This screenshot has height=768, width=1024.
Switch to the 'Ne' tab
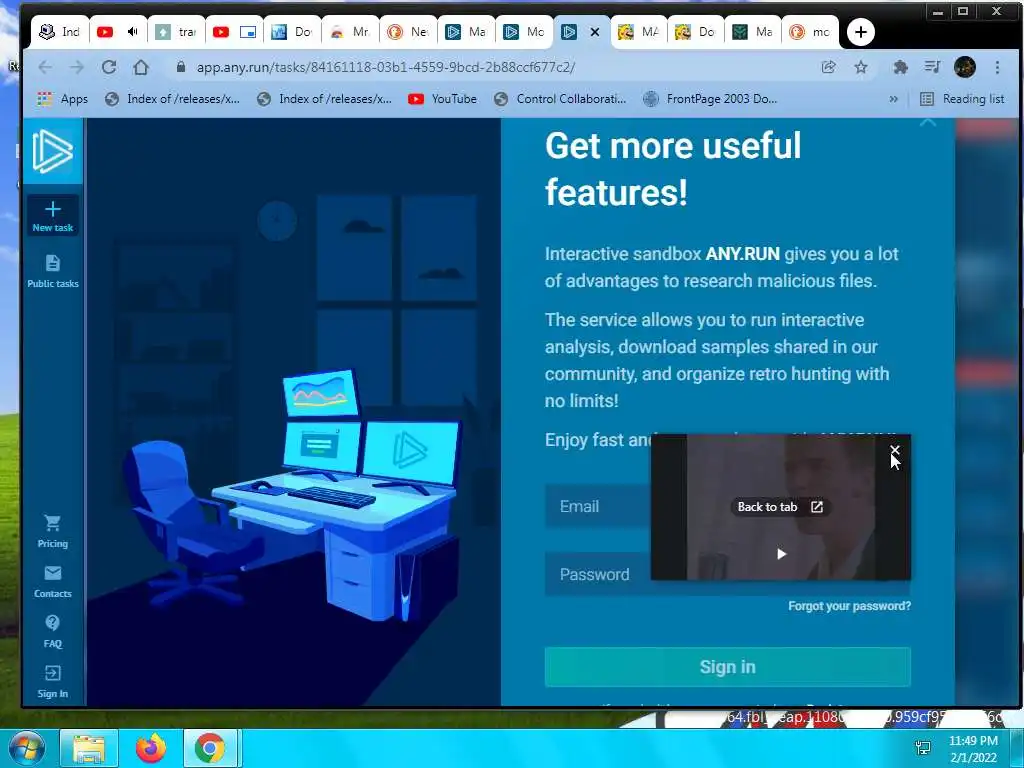tap(408, 32)
